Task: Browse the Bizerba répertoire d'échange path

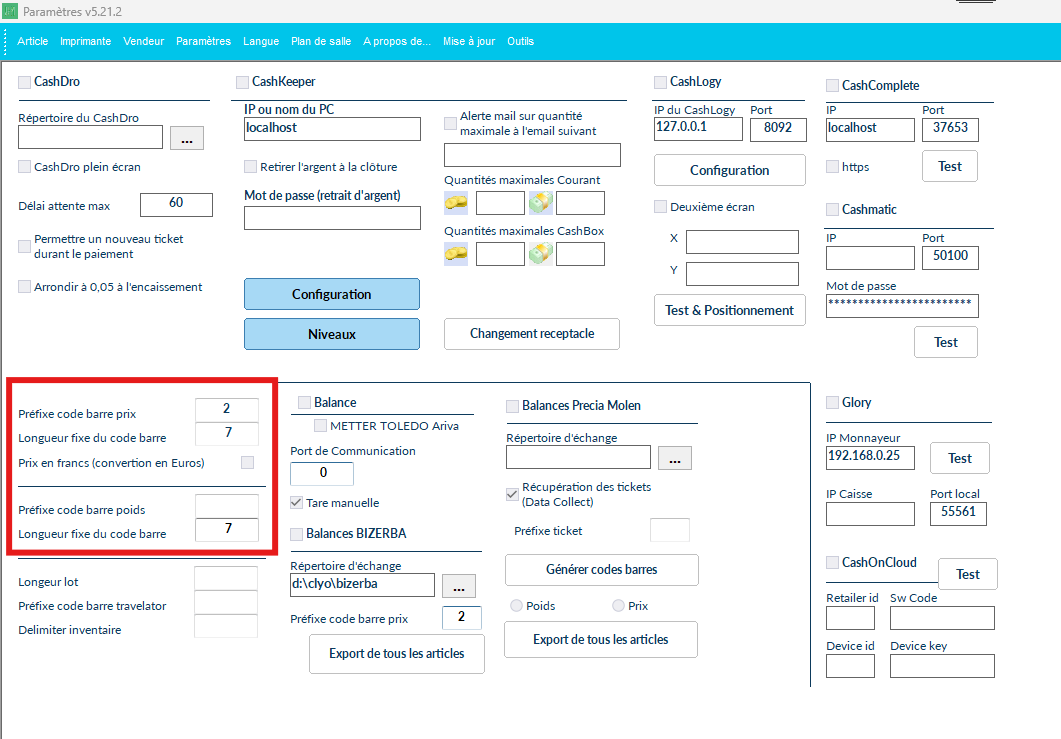Action: click(458, 585)
